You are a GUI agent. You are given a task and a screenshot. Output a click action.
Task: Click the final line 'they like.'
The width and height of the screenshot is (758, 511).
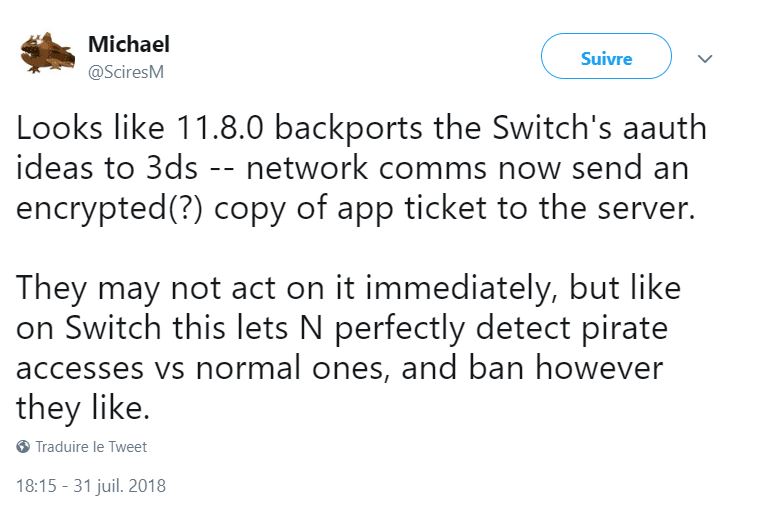click(83, 408)
